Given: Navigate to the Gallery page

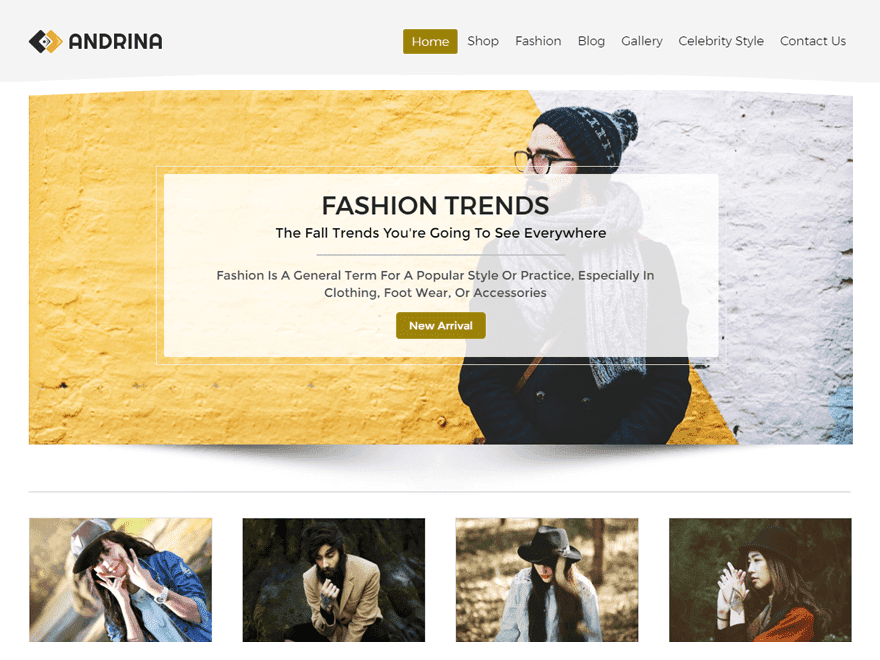Looking at the screenshot, I should (641, 41).
